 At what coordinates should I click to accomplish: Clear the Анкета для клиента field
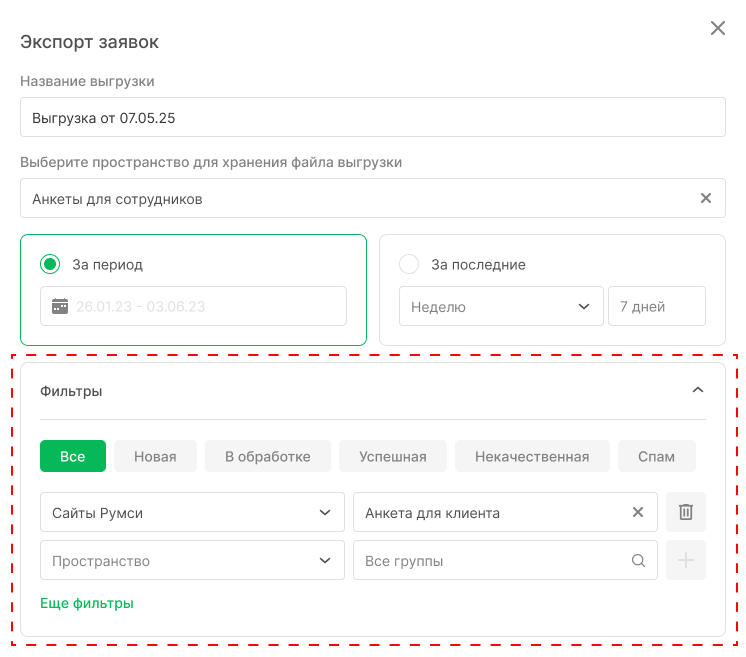pyautogui.click(x=638, y=512)
